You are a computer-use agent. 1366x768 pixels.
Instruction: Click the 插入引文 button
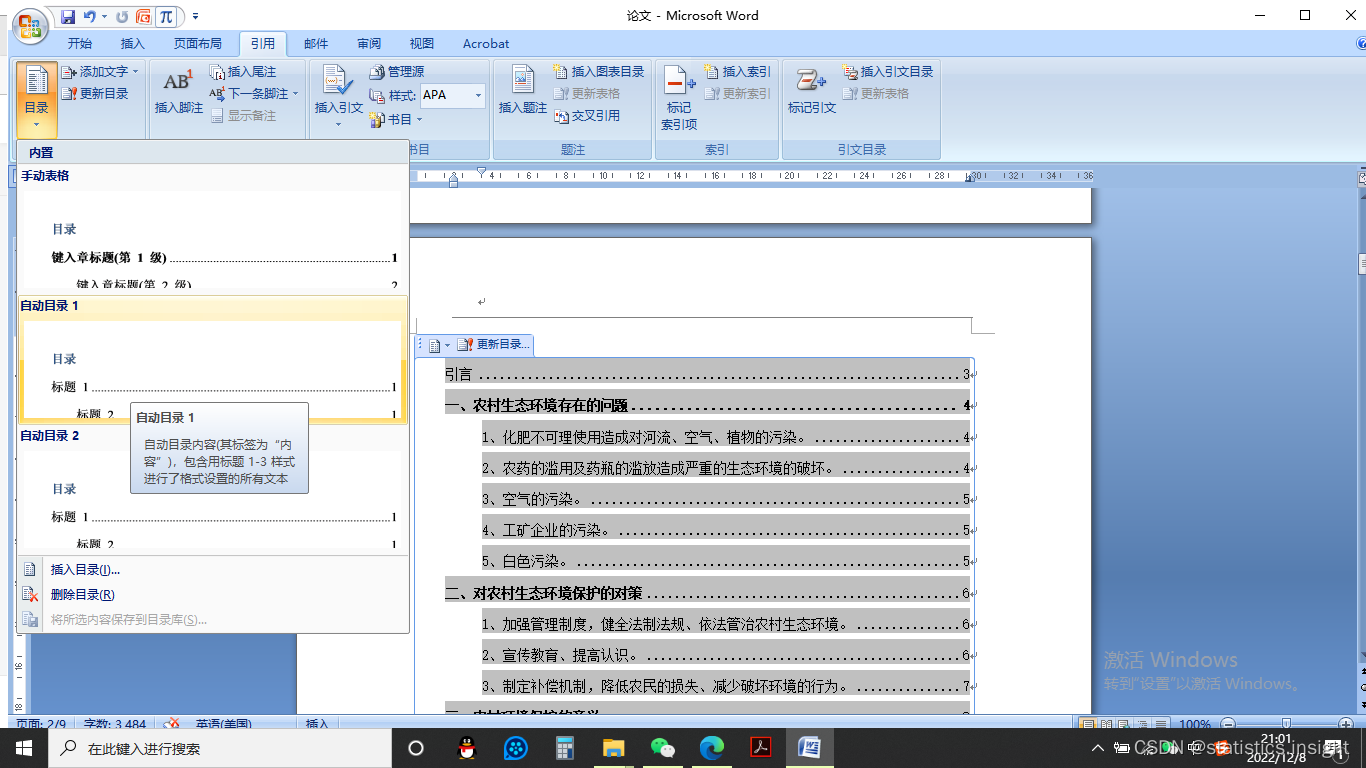pos(339,96)
